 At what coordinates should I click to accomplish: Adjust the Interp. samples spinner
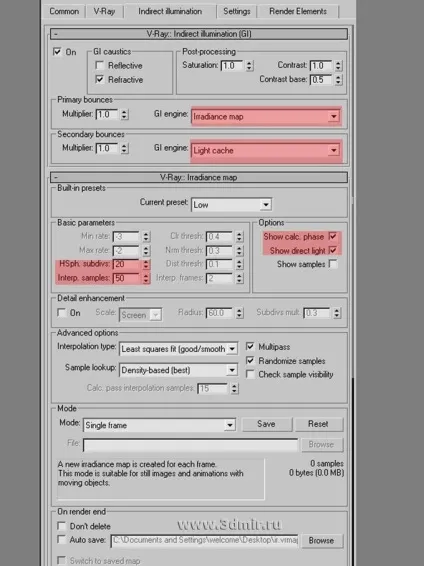[x=145, y=278]
